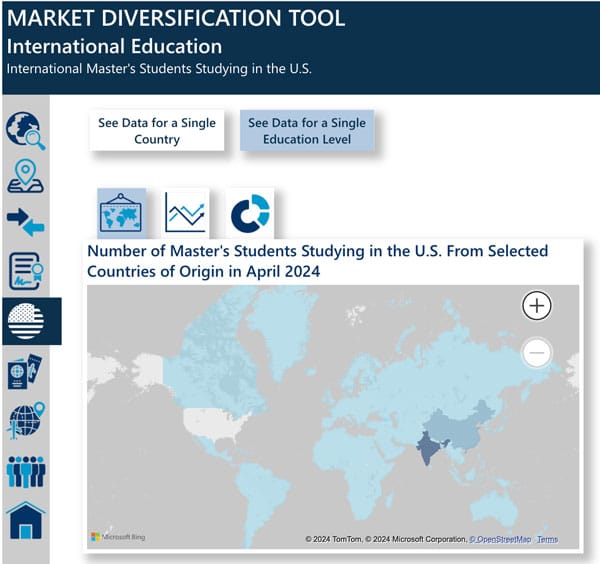
Task: Switch to the line chart trend view
Action: coord(186,213)
